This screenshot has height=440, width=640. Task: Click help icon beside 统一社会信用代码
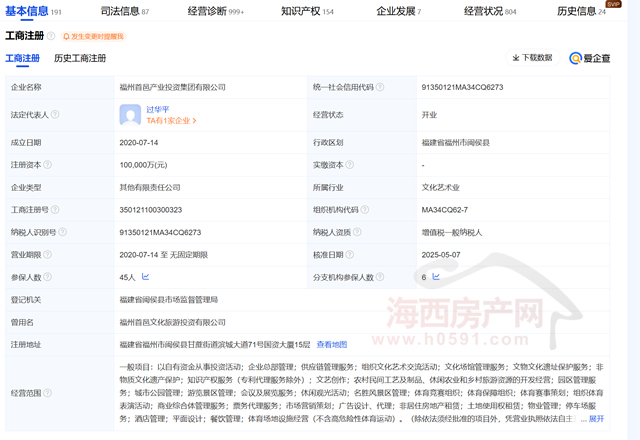(381, 88)
